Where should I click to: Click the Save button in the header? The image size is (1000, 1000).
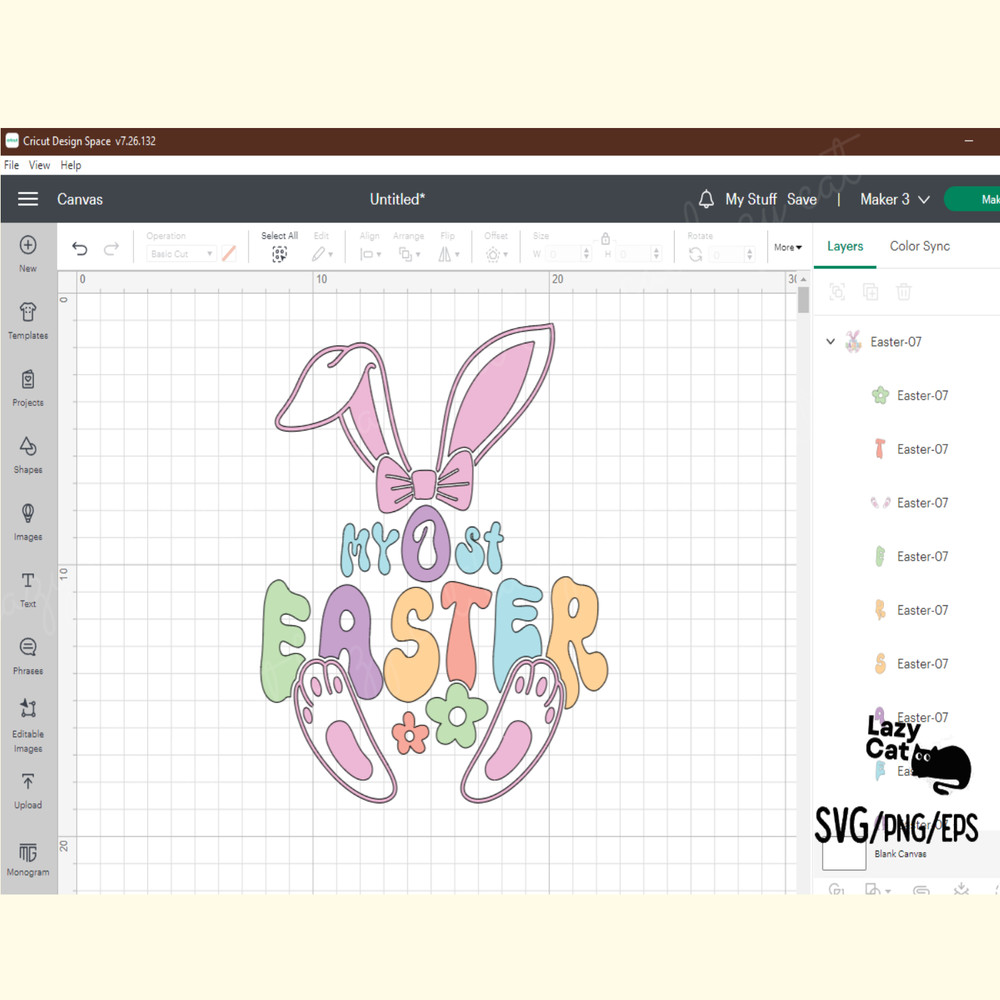[x=802, y=199]
